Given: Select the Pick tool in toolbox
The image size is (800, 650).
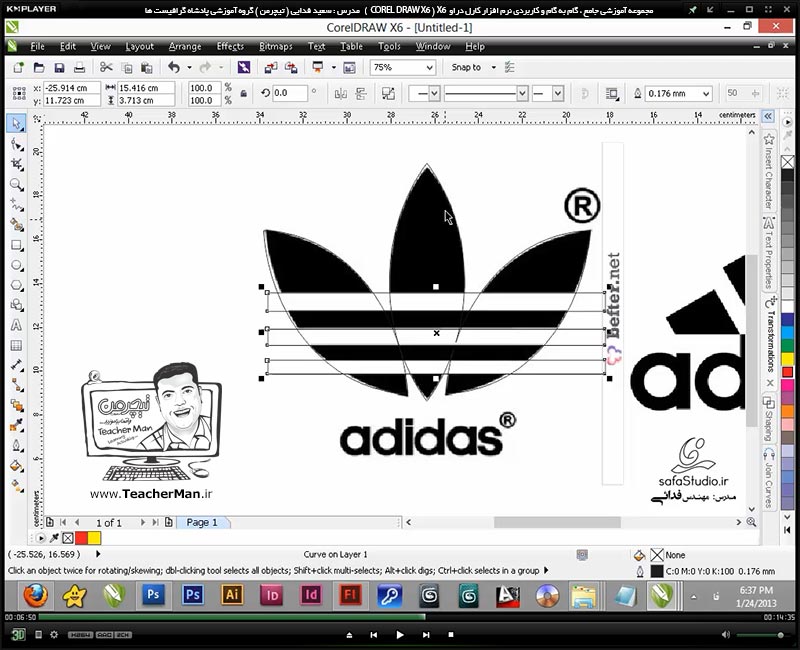Looking at the screenshot, I should pyautogui.click(x=17, y=123).
